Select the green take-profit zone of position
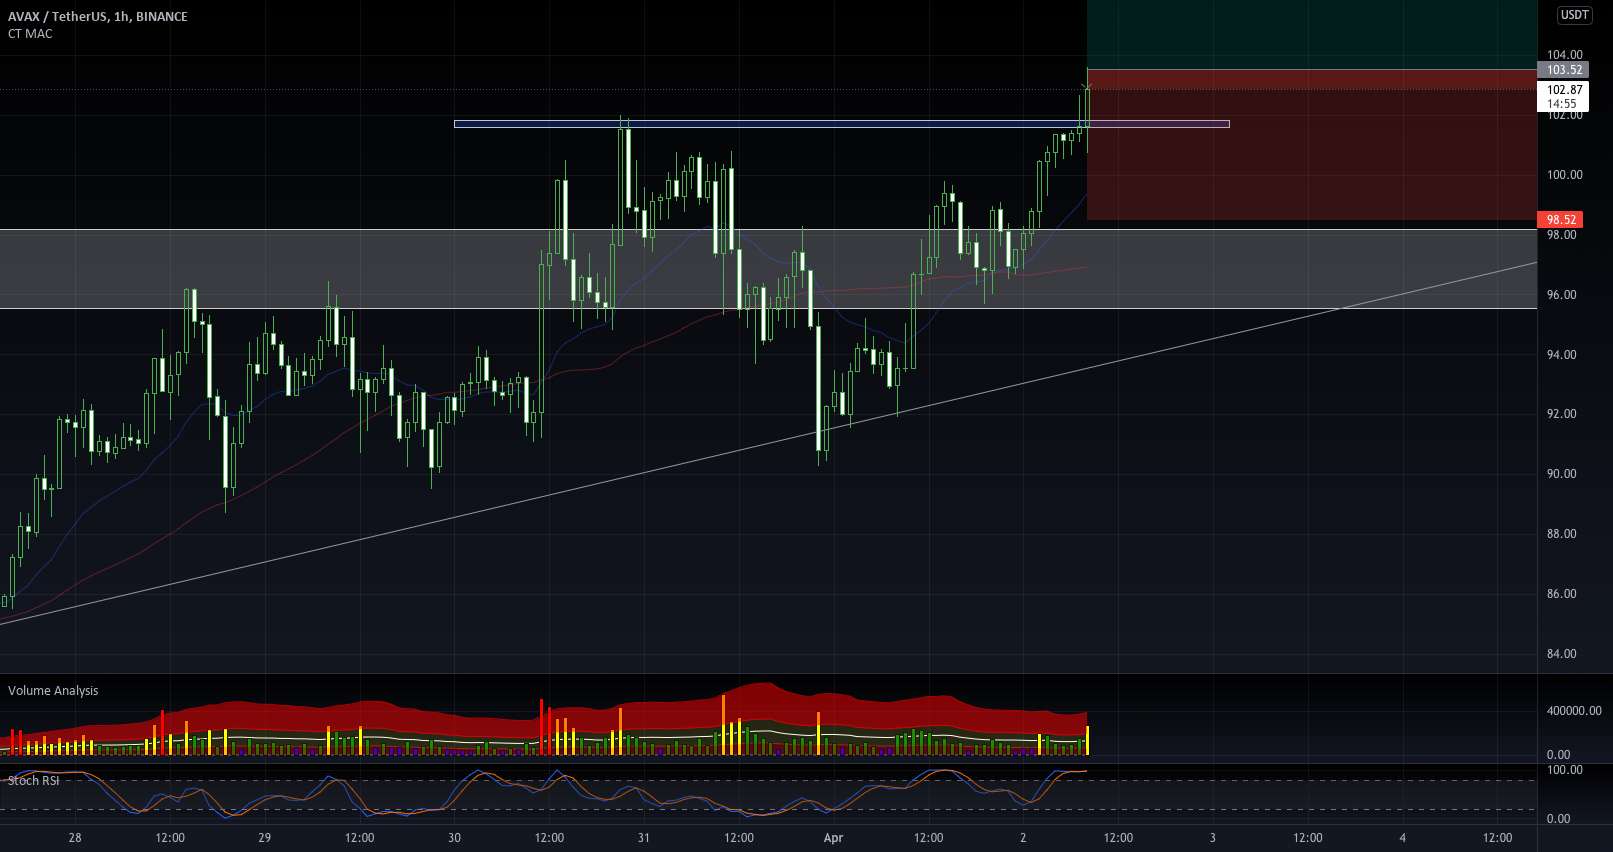The width and height of the screenshot is (1613, 852). coord(1312,34)
